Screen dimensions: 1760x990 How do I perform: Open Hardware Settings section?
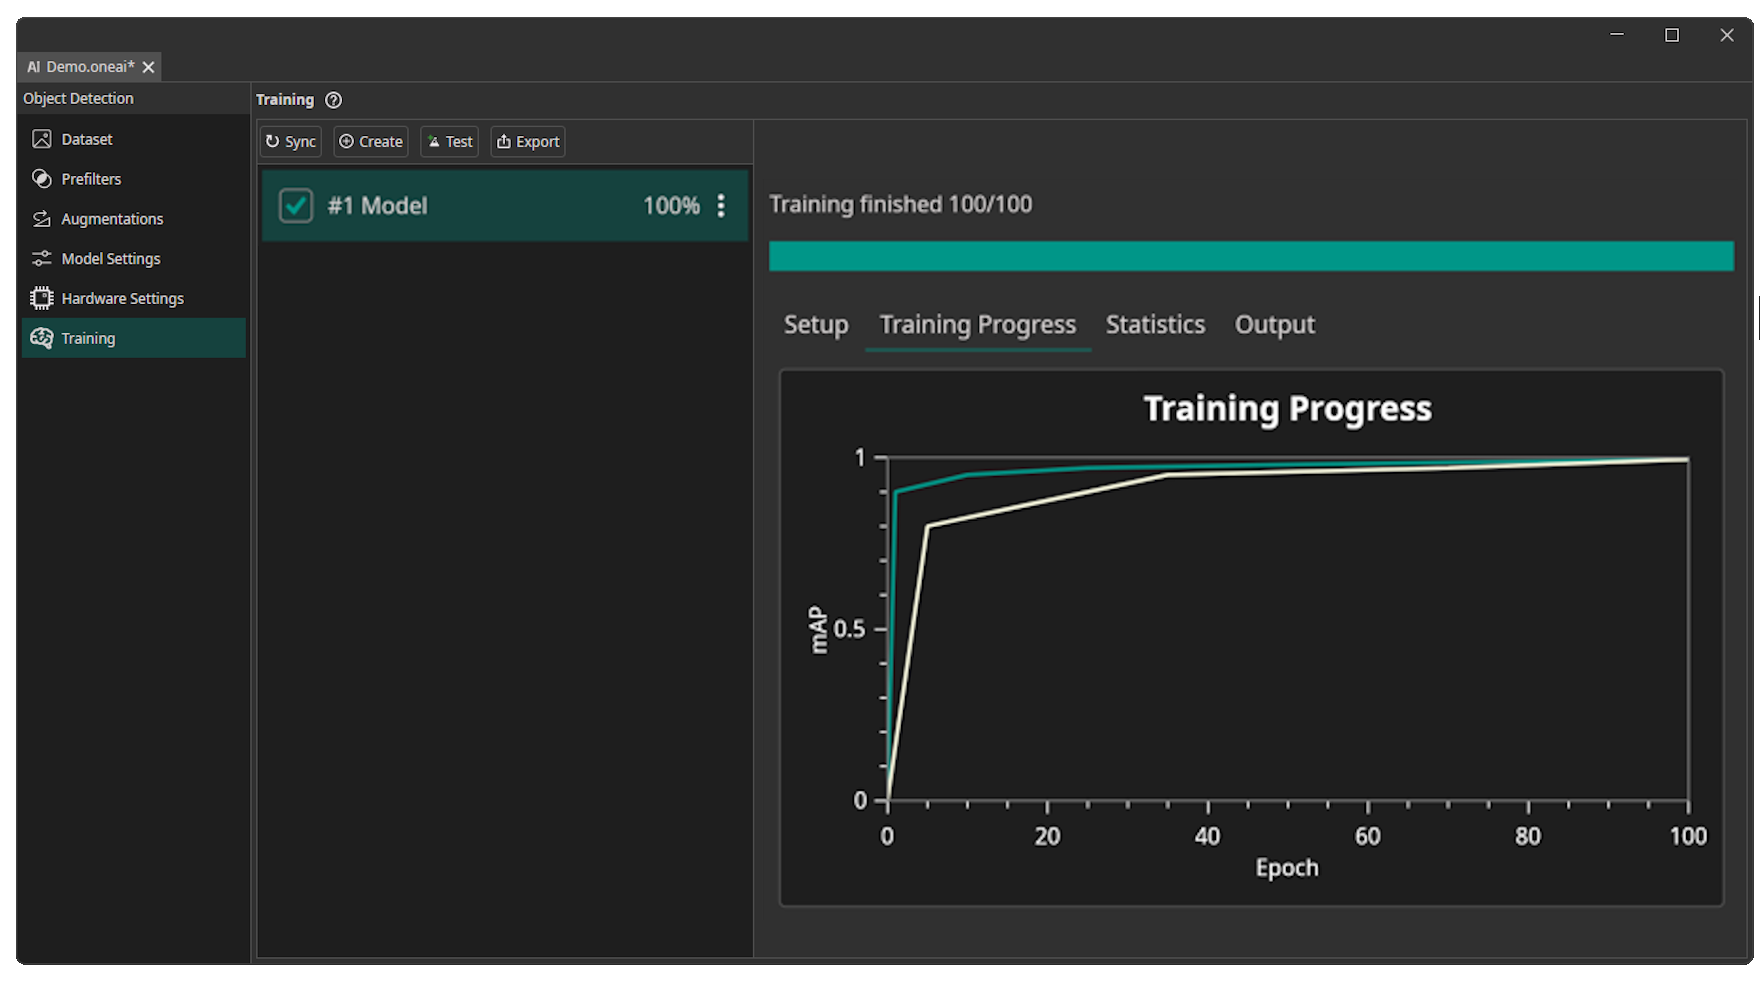point(133,298)
